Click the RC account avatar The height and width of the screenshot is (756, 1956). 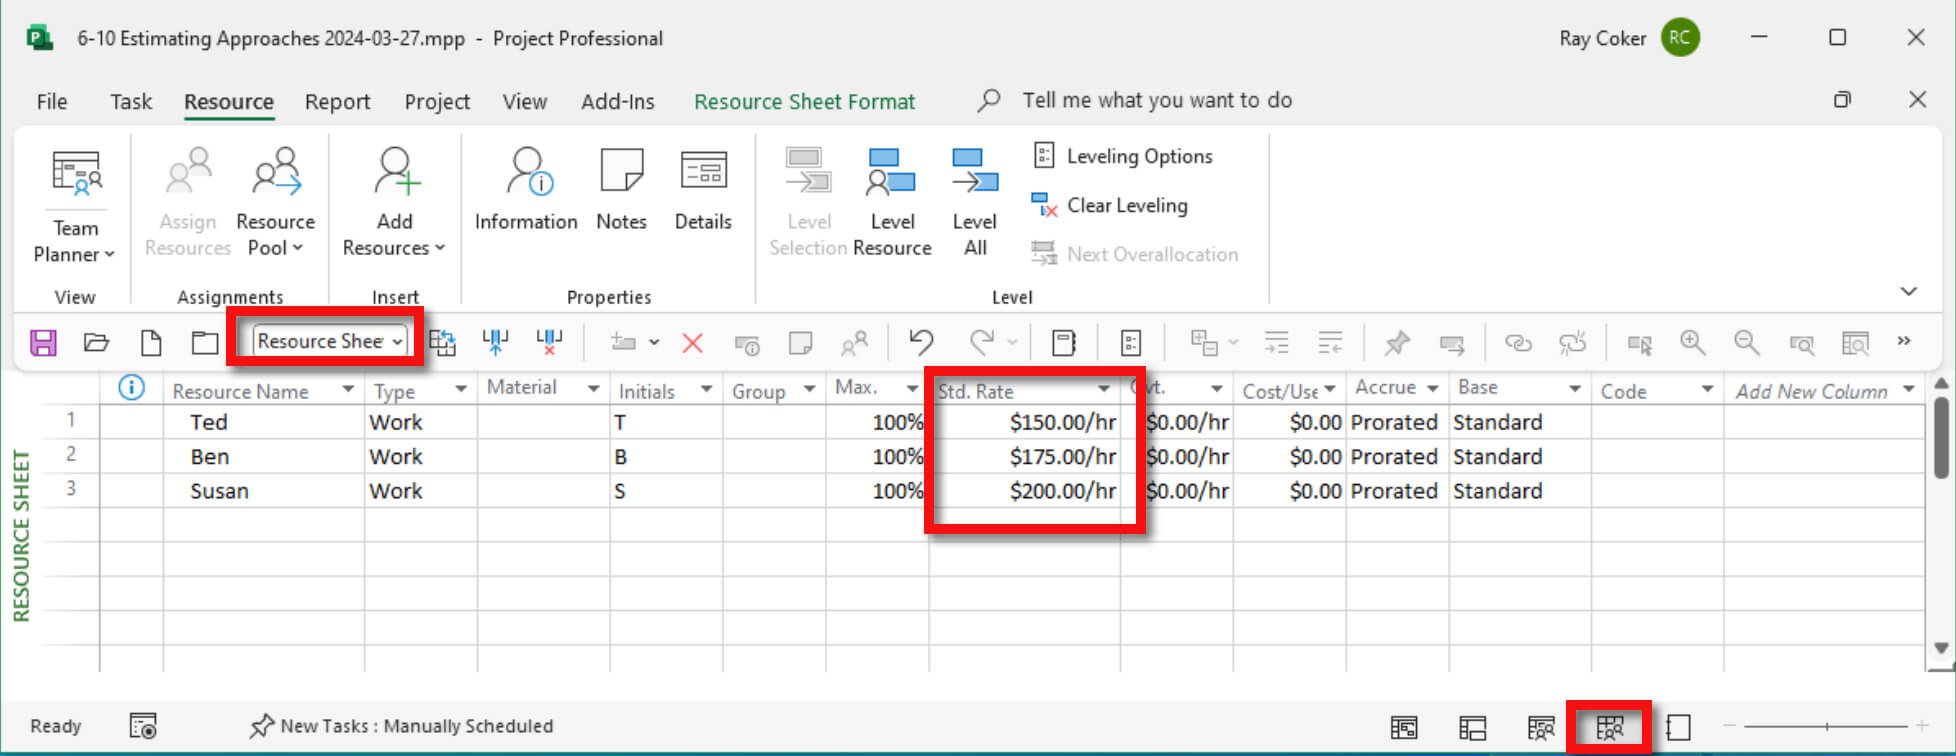pyautogui.click(x=1680, y=38)
